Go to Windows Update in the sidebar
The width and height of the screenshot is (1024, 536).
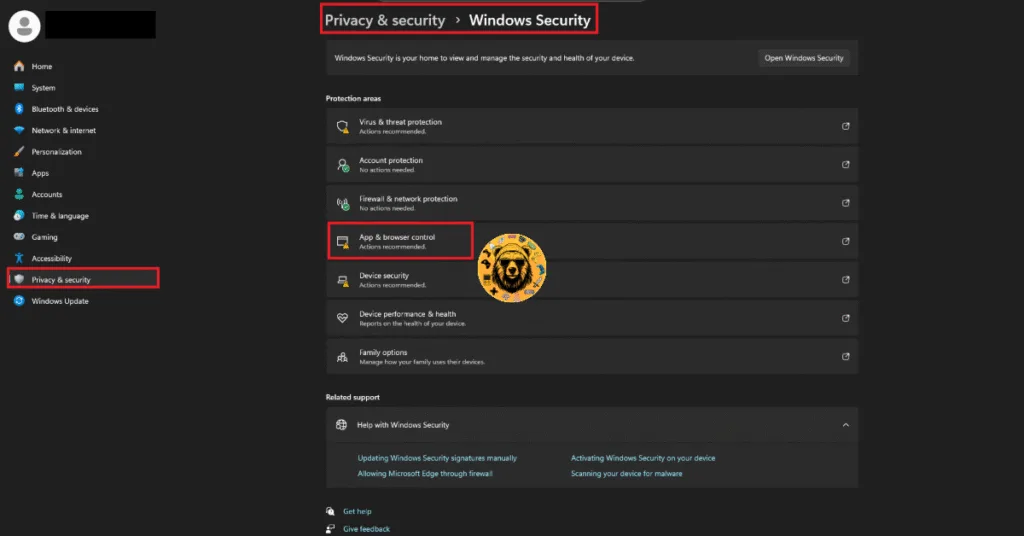(60, 301)
